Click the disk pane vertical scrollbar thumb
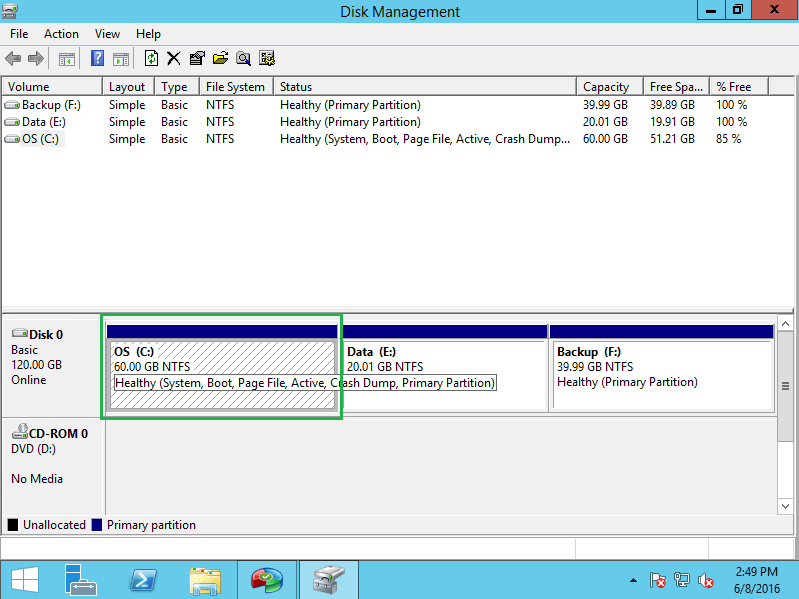This screenshot has width=799, height=599. 785,386
